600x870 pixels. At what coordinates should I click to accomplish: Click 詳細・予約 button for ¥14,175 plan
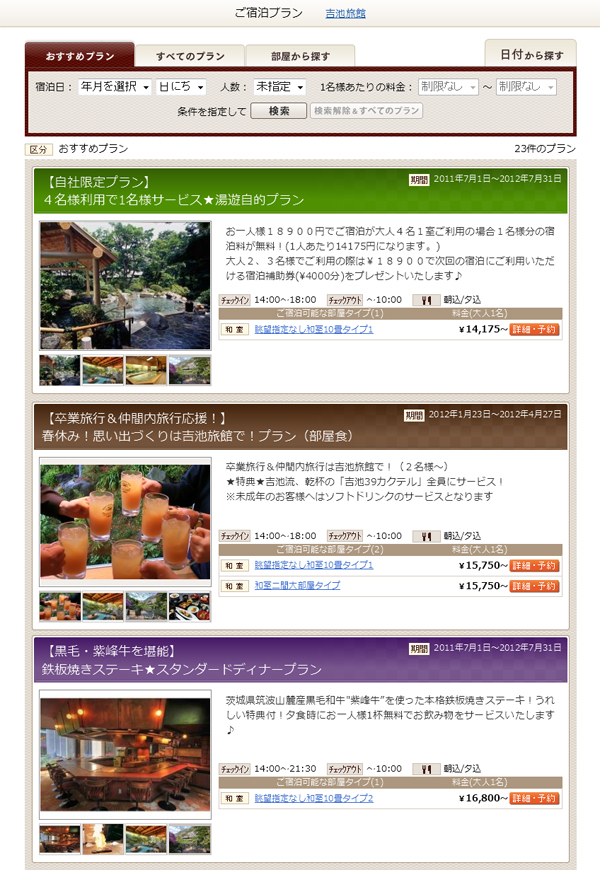(x=534, y=329)
